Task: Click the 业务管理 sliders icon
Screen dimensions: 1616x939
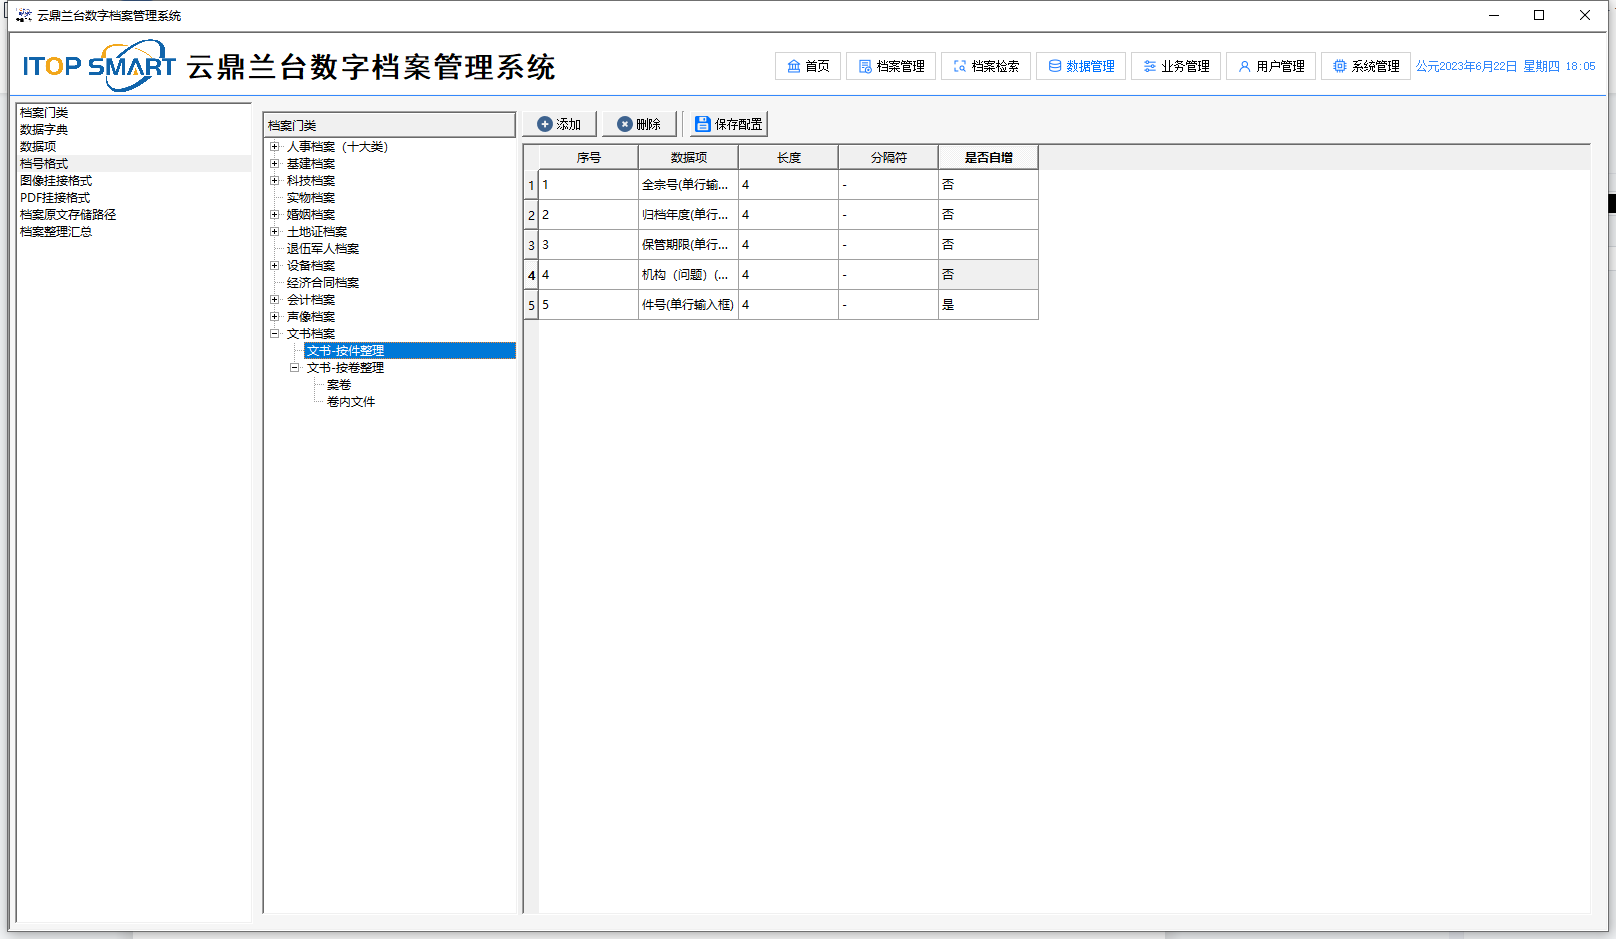Action: tap(1150, 66)
